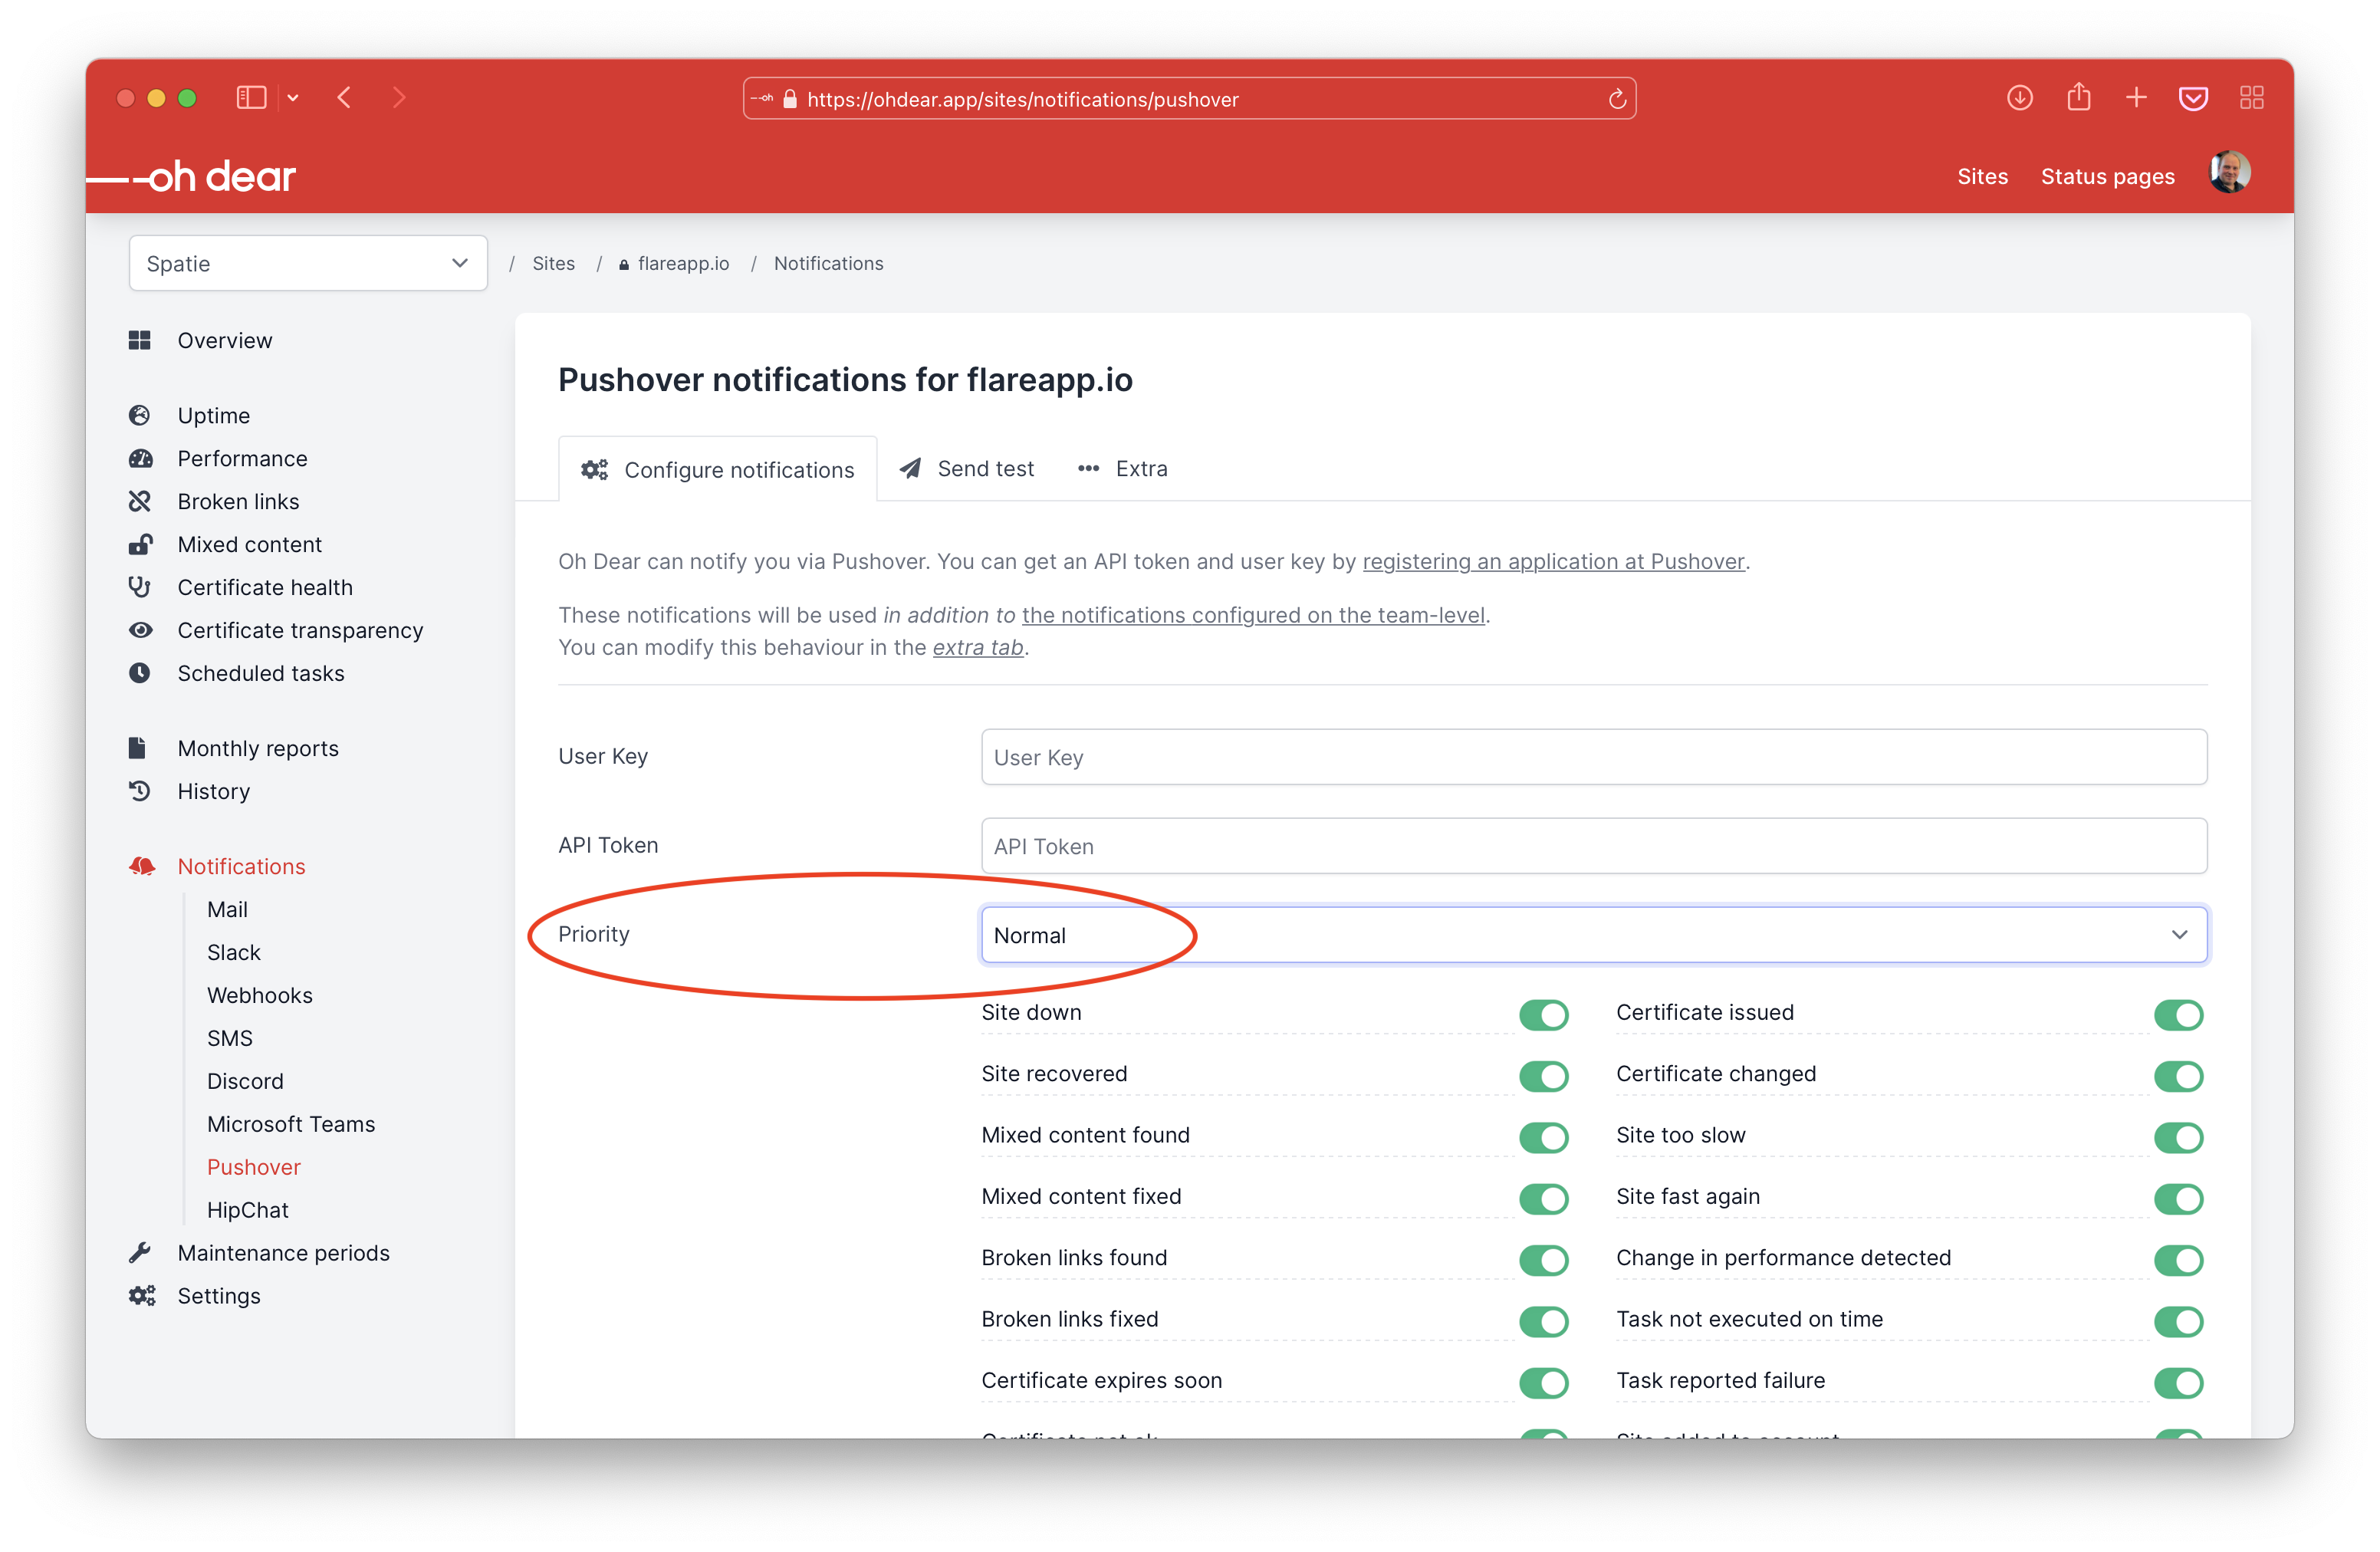Expand the Spatie team selector dropdown
The height and width of the screenshot is (1552, 2380).
click(305, 264)
